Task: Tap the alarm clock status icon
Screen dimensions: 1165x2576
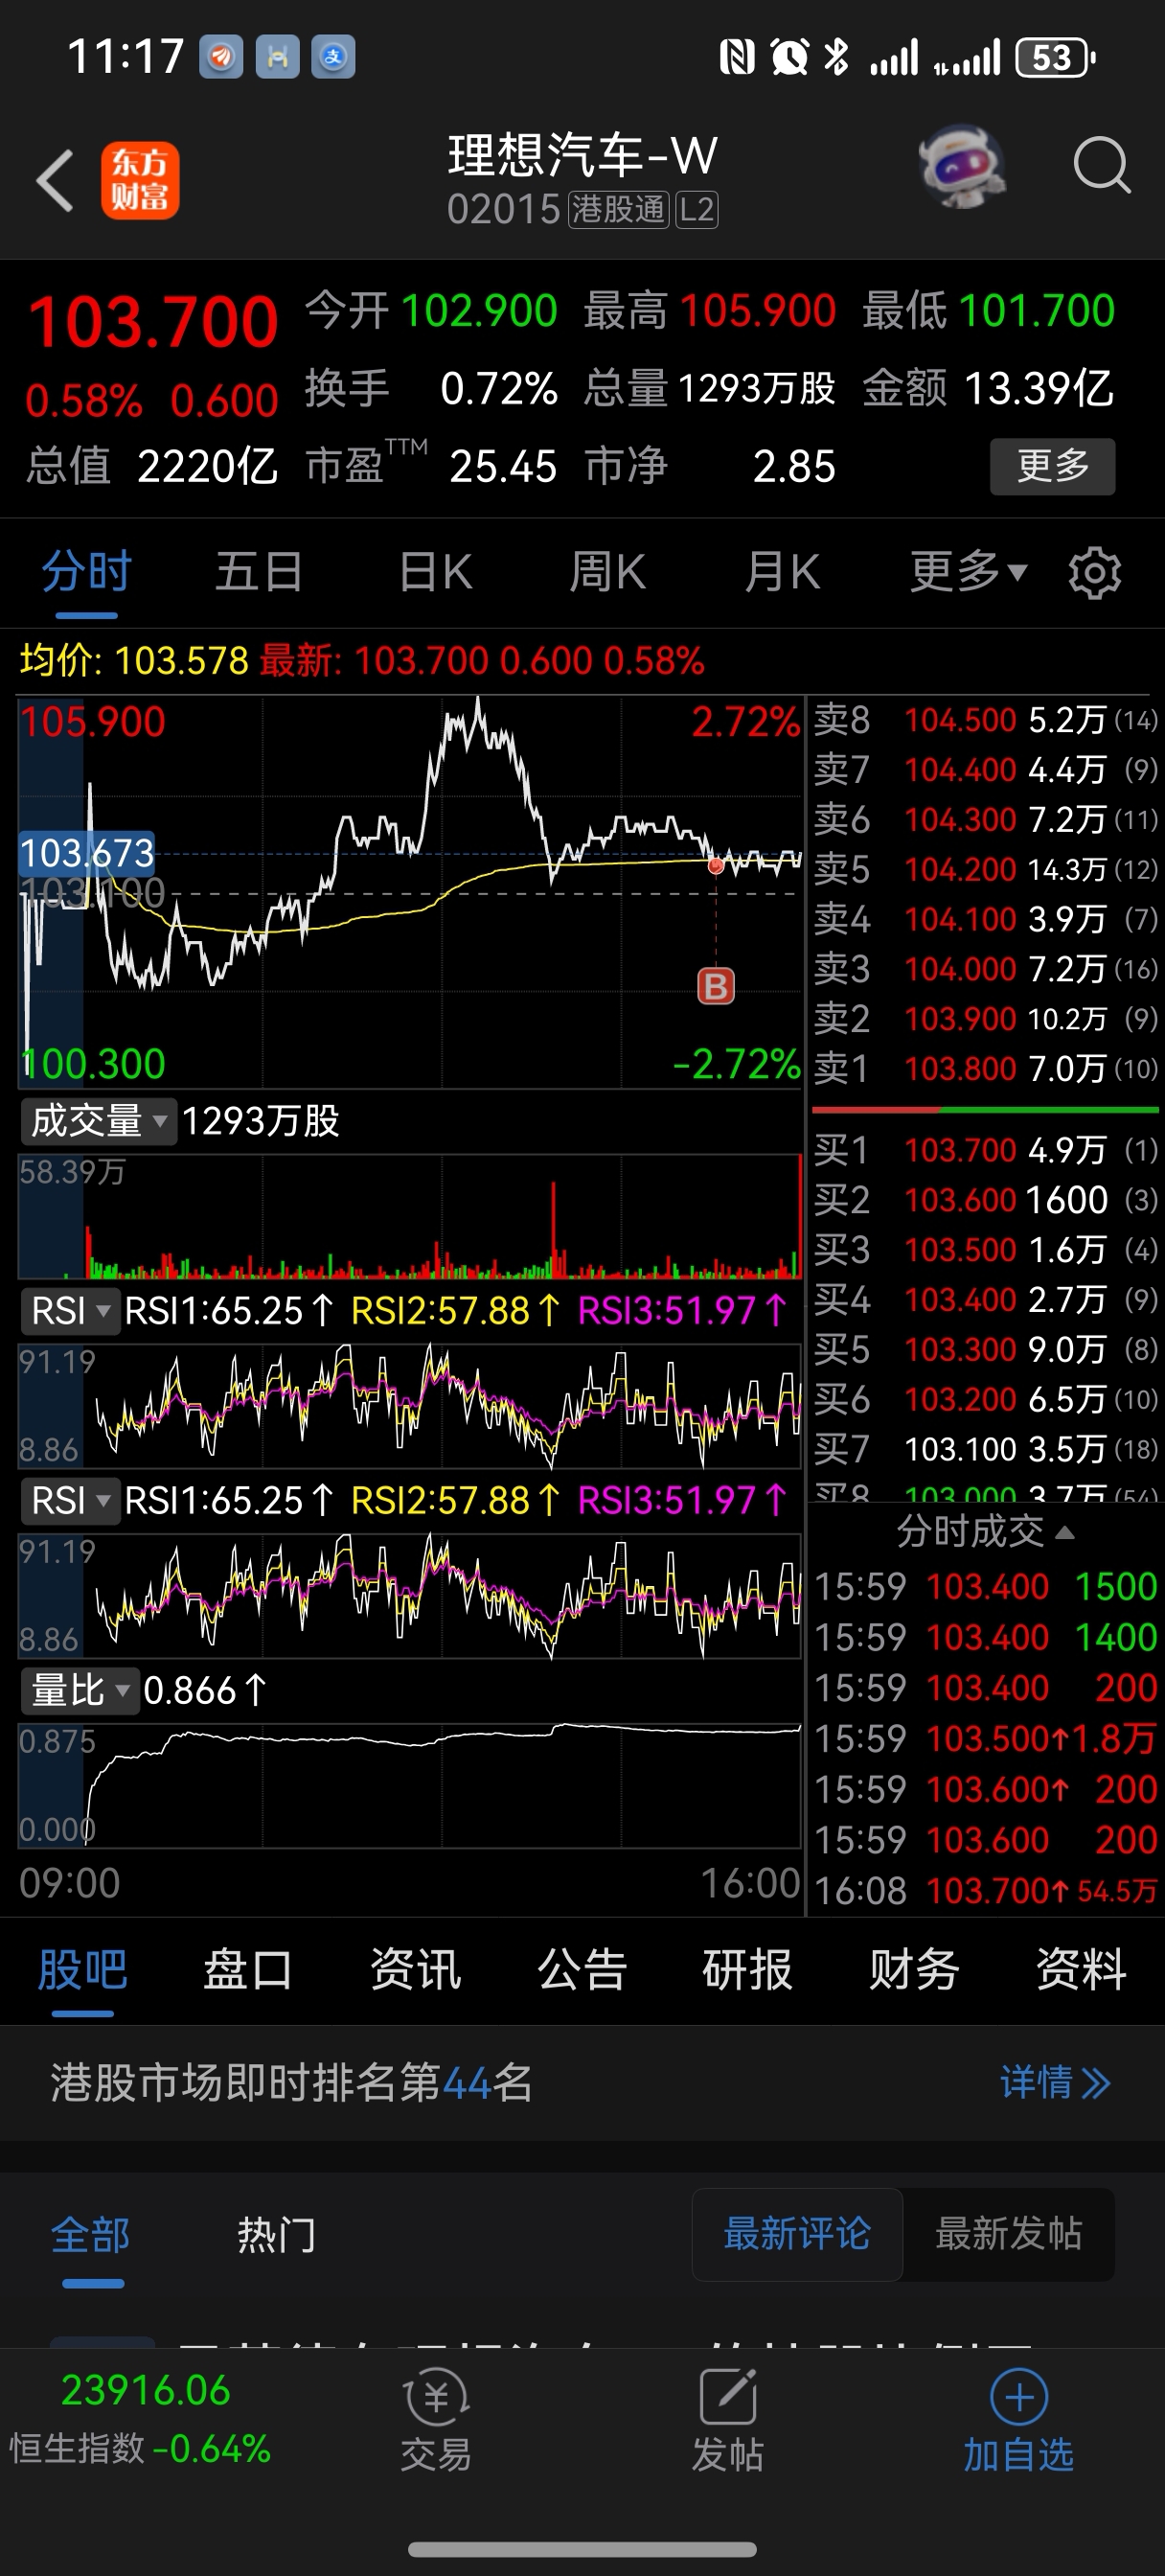Action: pyautogui.click(x=789, y=57)
